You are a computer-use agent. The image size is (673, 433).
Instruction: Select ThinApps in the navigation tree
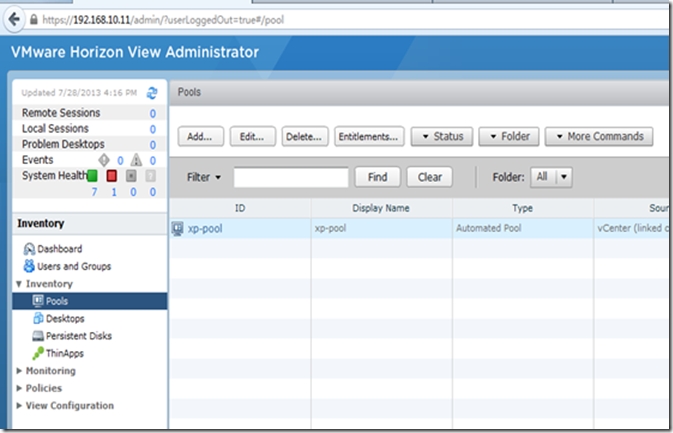(65, 353)
